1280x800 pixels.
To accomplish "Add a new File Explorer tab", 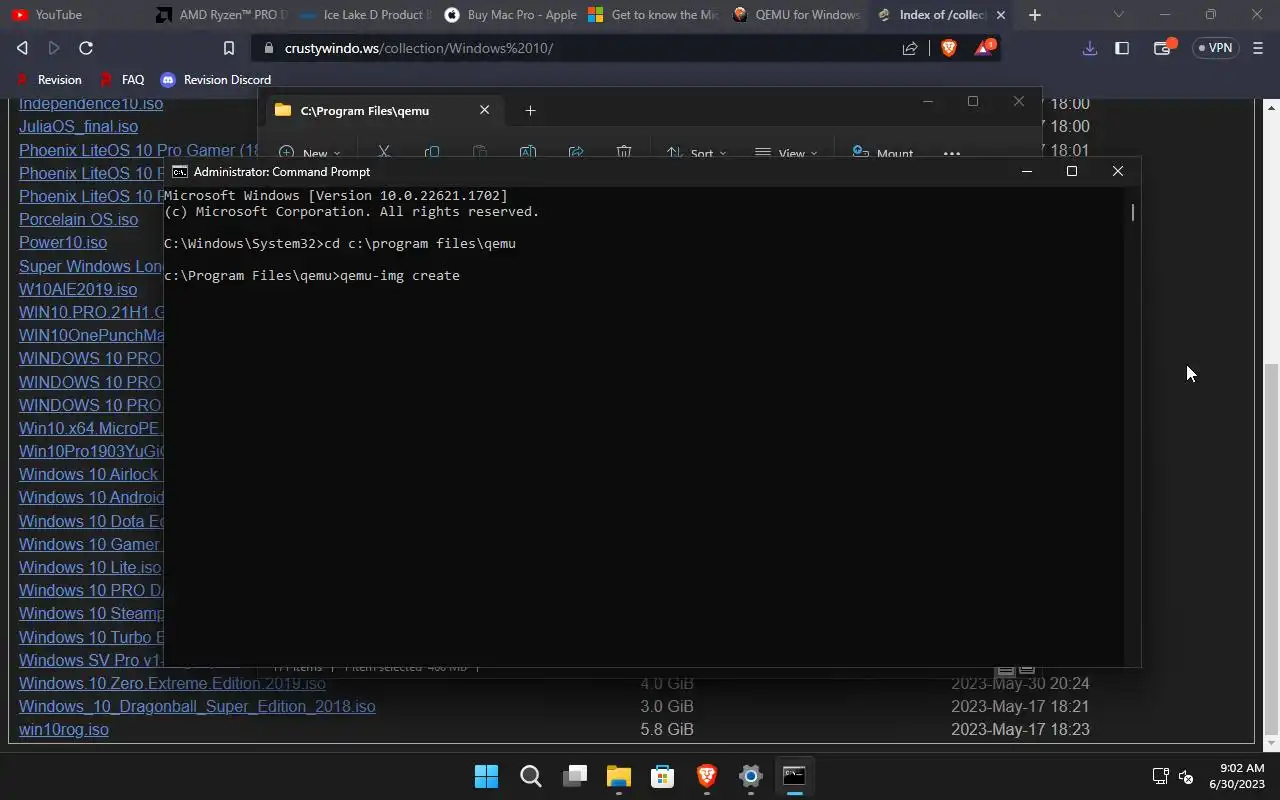I will click(530, 110).
